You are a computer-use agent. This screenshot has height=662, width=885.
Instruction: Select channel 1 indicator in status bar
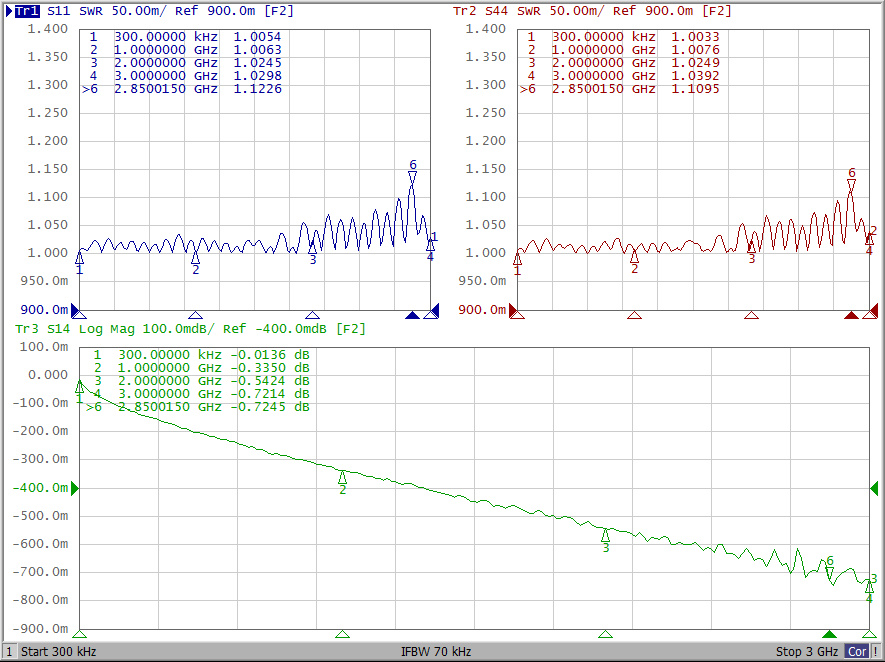tap(9, 652)
